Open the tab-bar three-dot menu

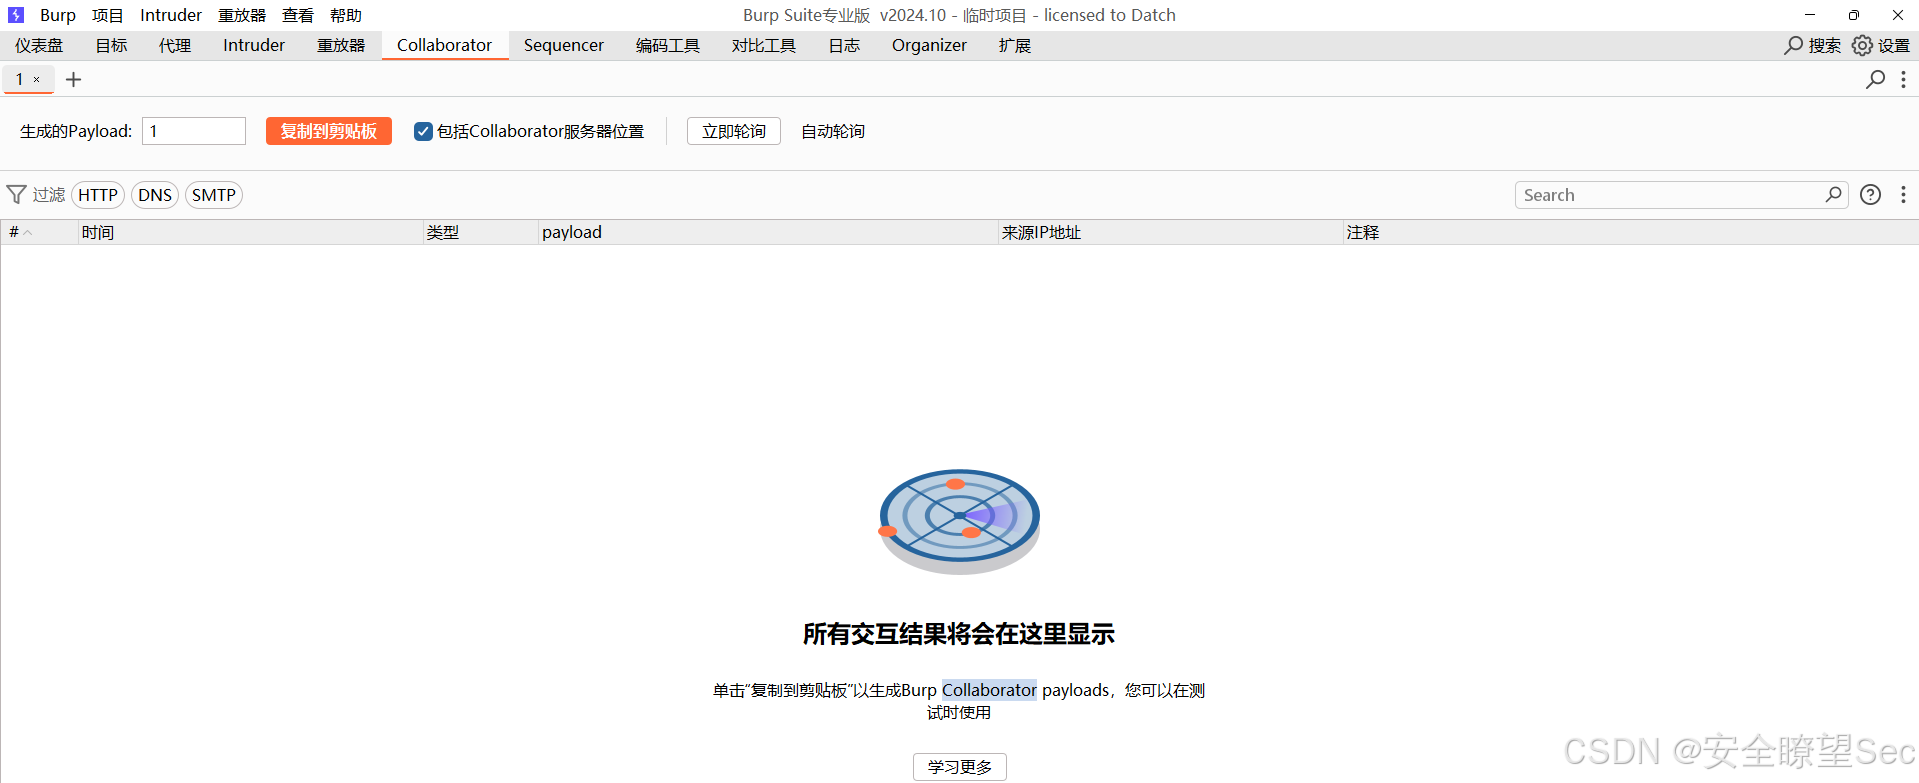1903,79
